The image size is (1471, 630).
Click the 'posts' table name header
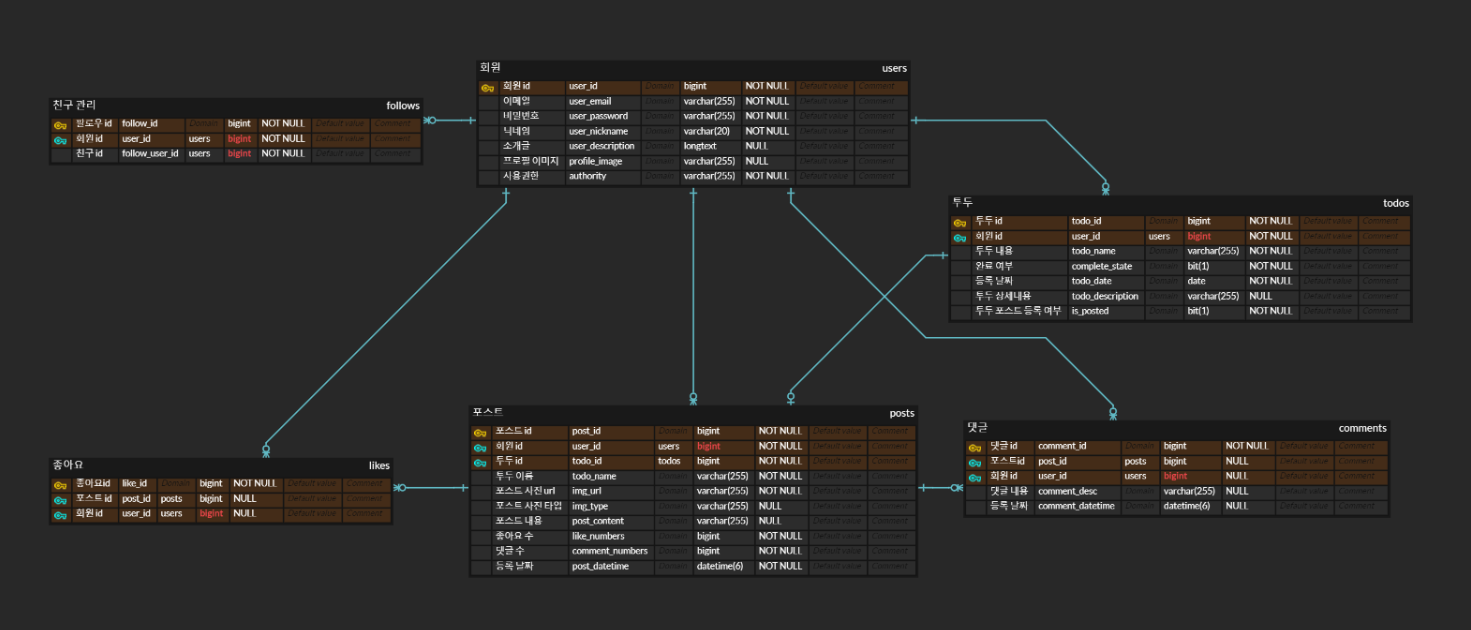click(901, 413)
